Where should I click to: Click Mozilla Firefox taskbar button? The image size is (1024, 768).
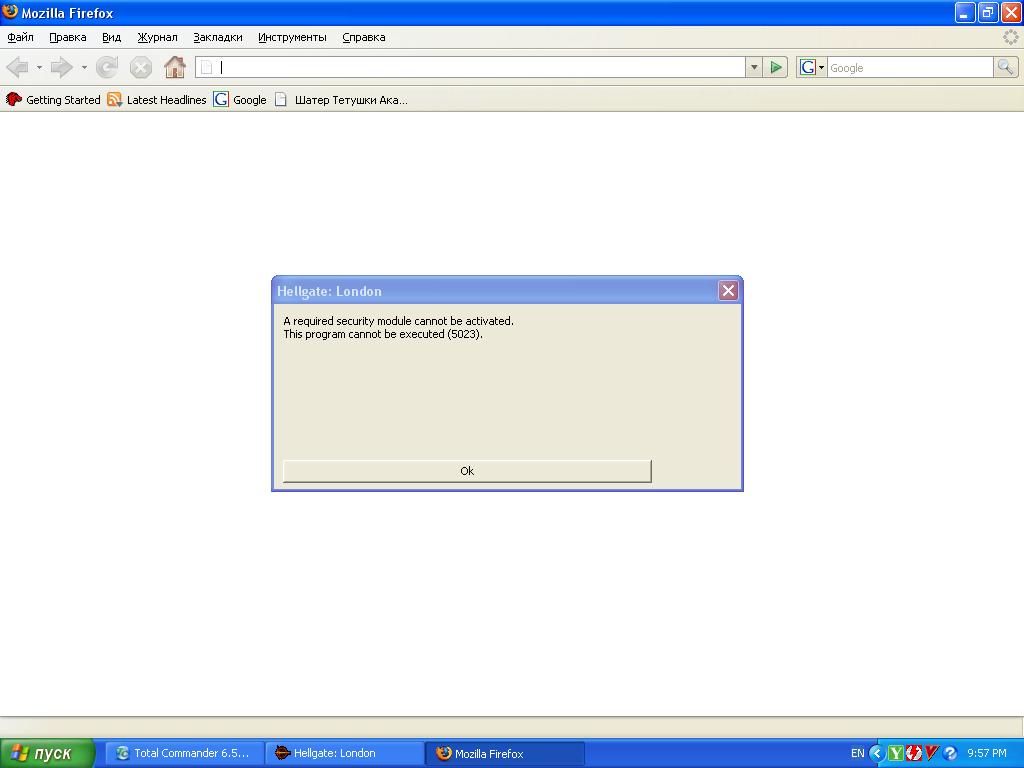[x=505, y=753]
